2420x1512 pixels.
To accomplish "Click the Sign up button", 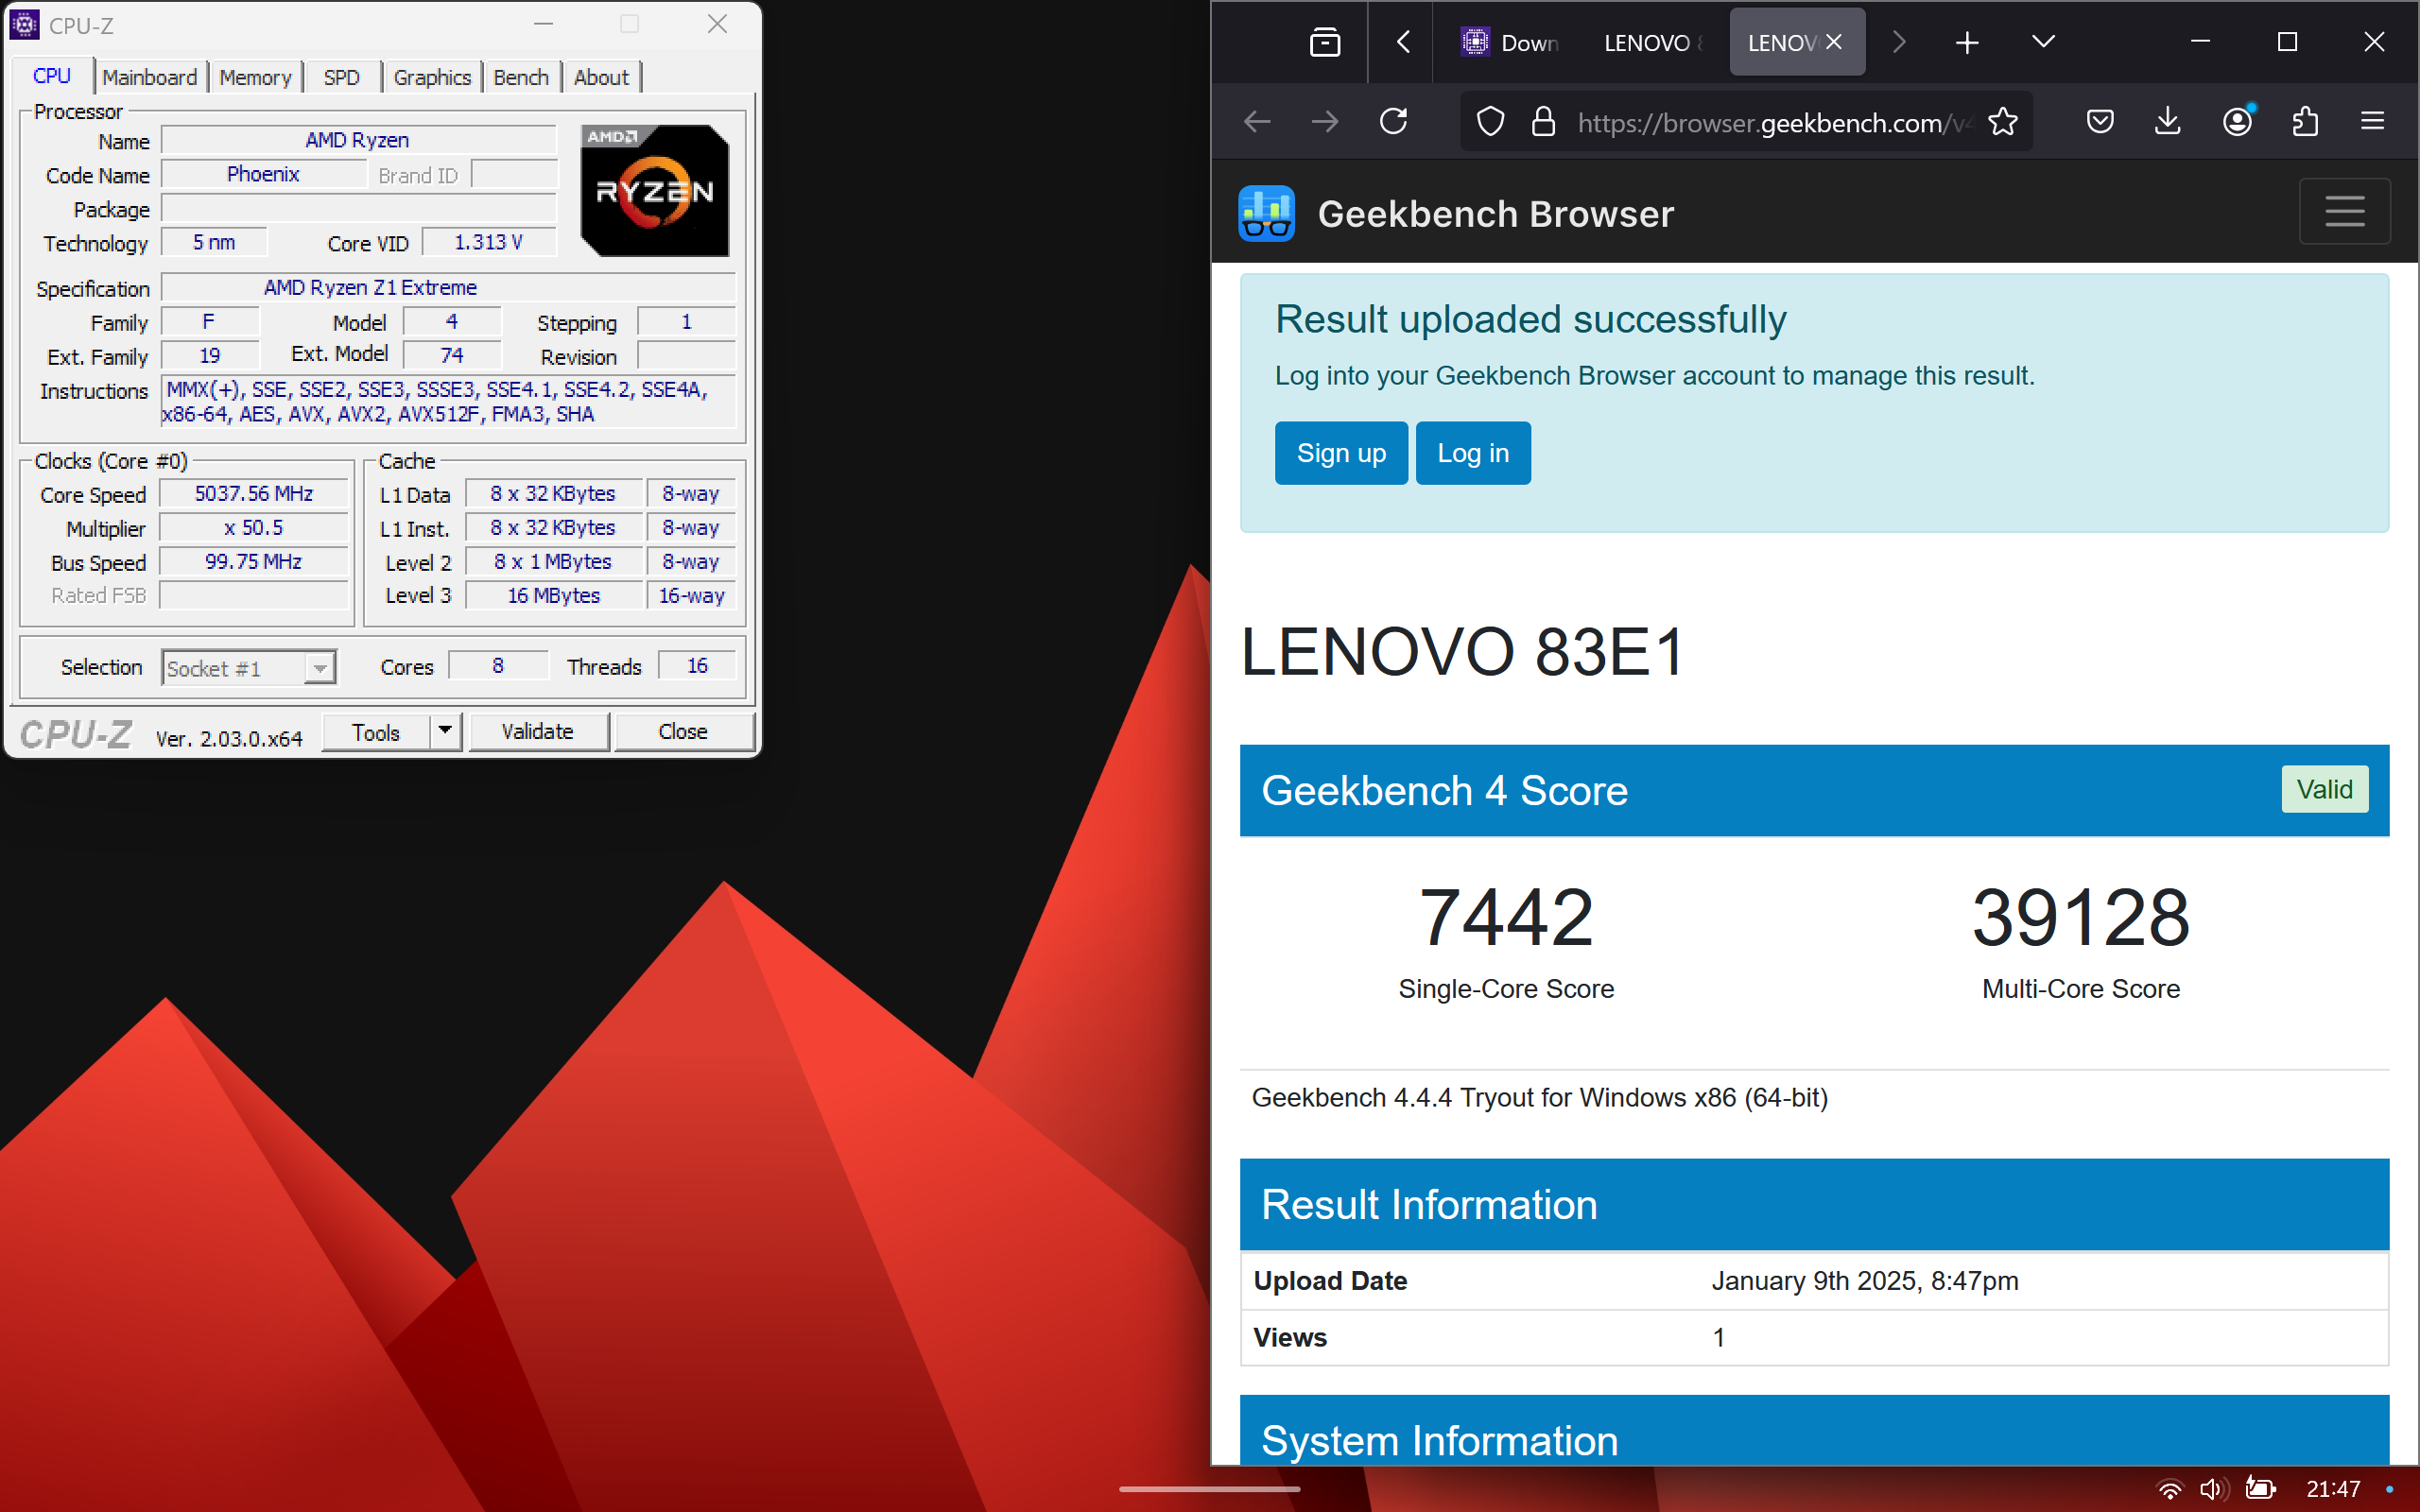I will point(1341,453).
